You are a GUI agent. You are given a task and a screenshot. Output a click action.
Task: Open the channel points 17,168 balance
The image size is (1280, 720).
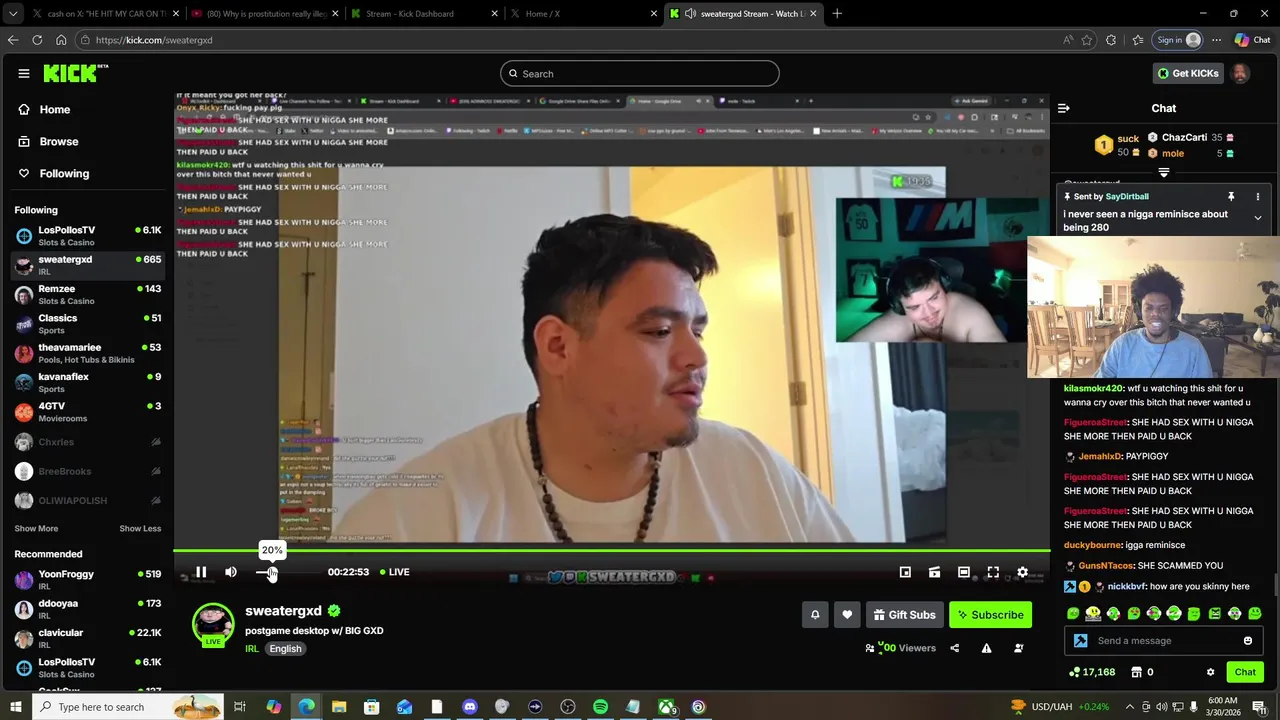pyautogui.click(x=1092, y=672)
